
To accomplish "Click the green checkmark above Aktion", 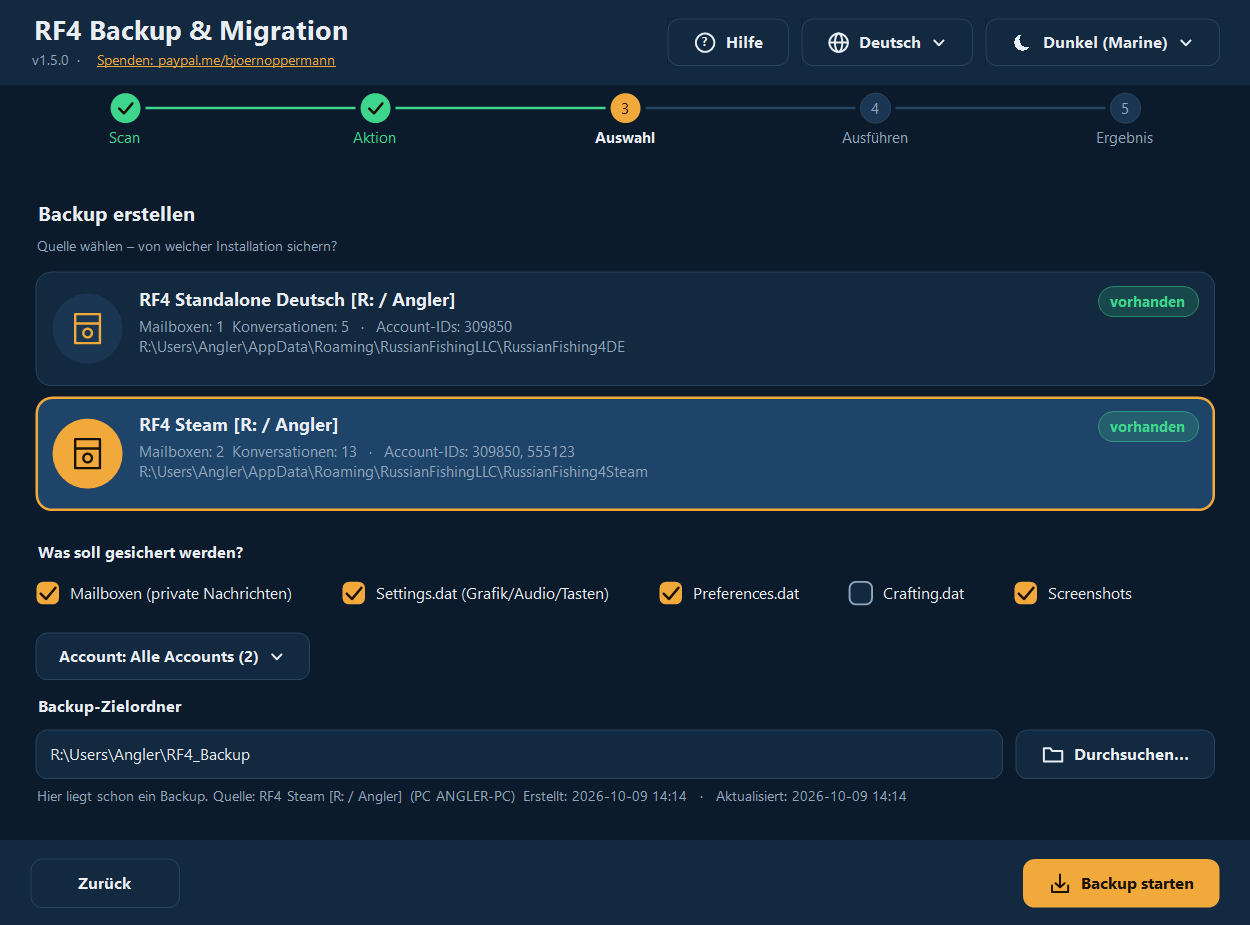I will pos(375,108).
